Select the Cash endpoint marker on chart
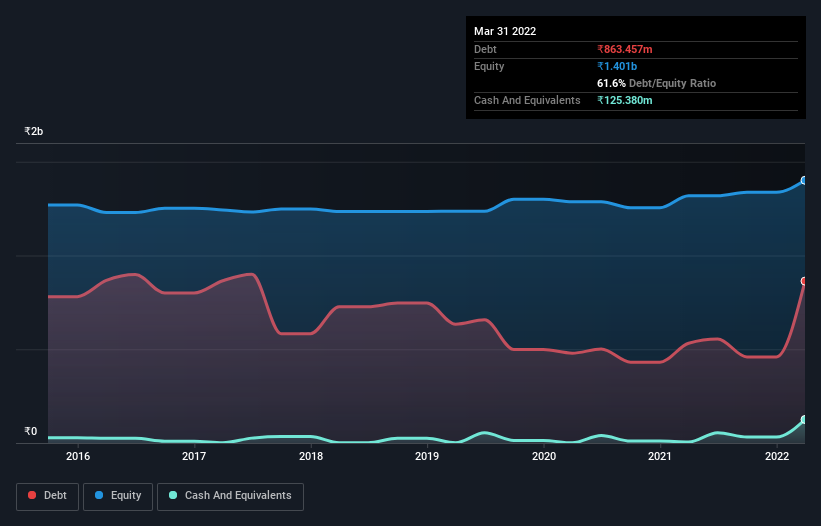Image resolution: width=821 pixels, height=526 pixels. (x=804, y=420)
